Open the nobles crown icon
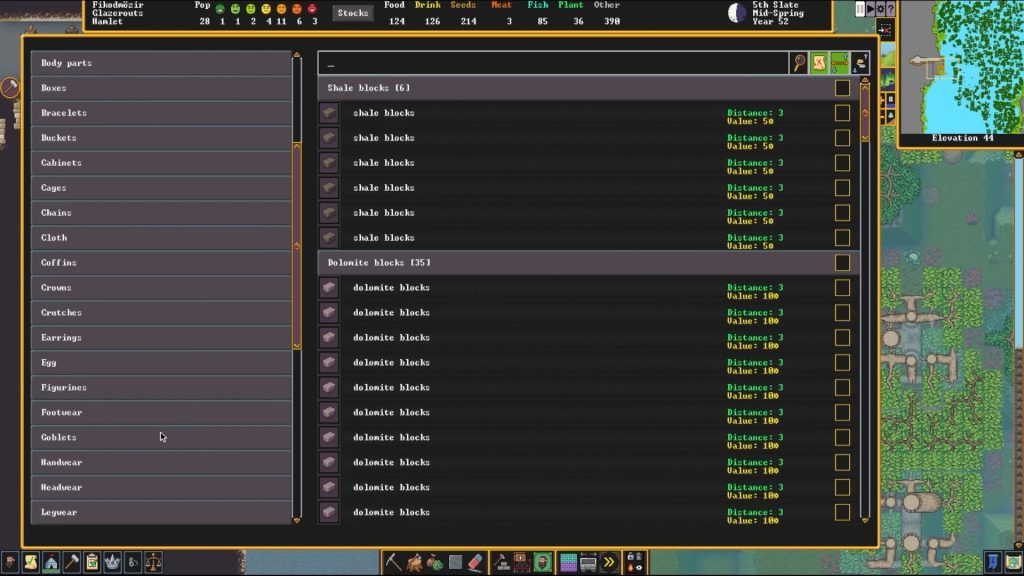 (112, 562)
